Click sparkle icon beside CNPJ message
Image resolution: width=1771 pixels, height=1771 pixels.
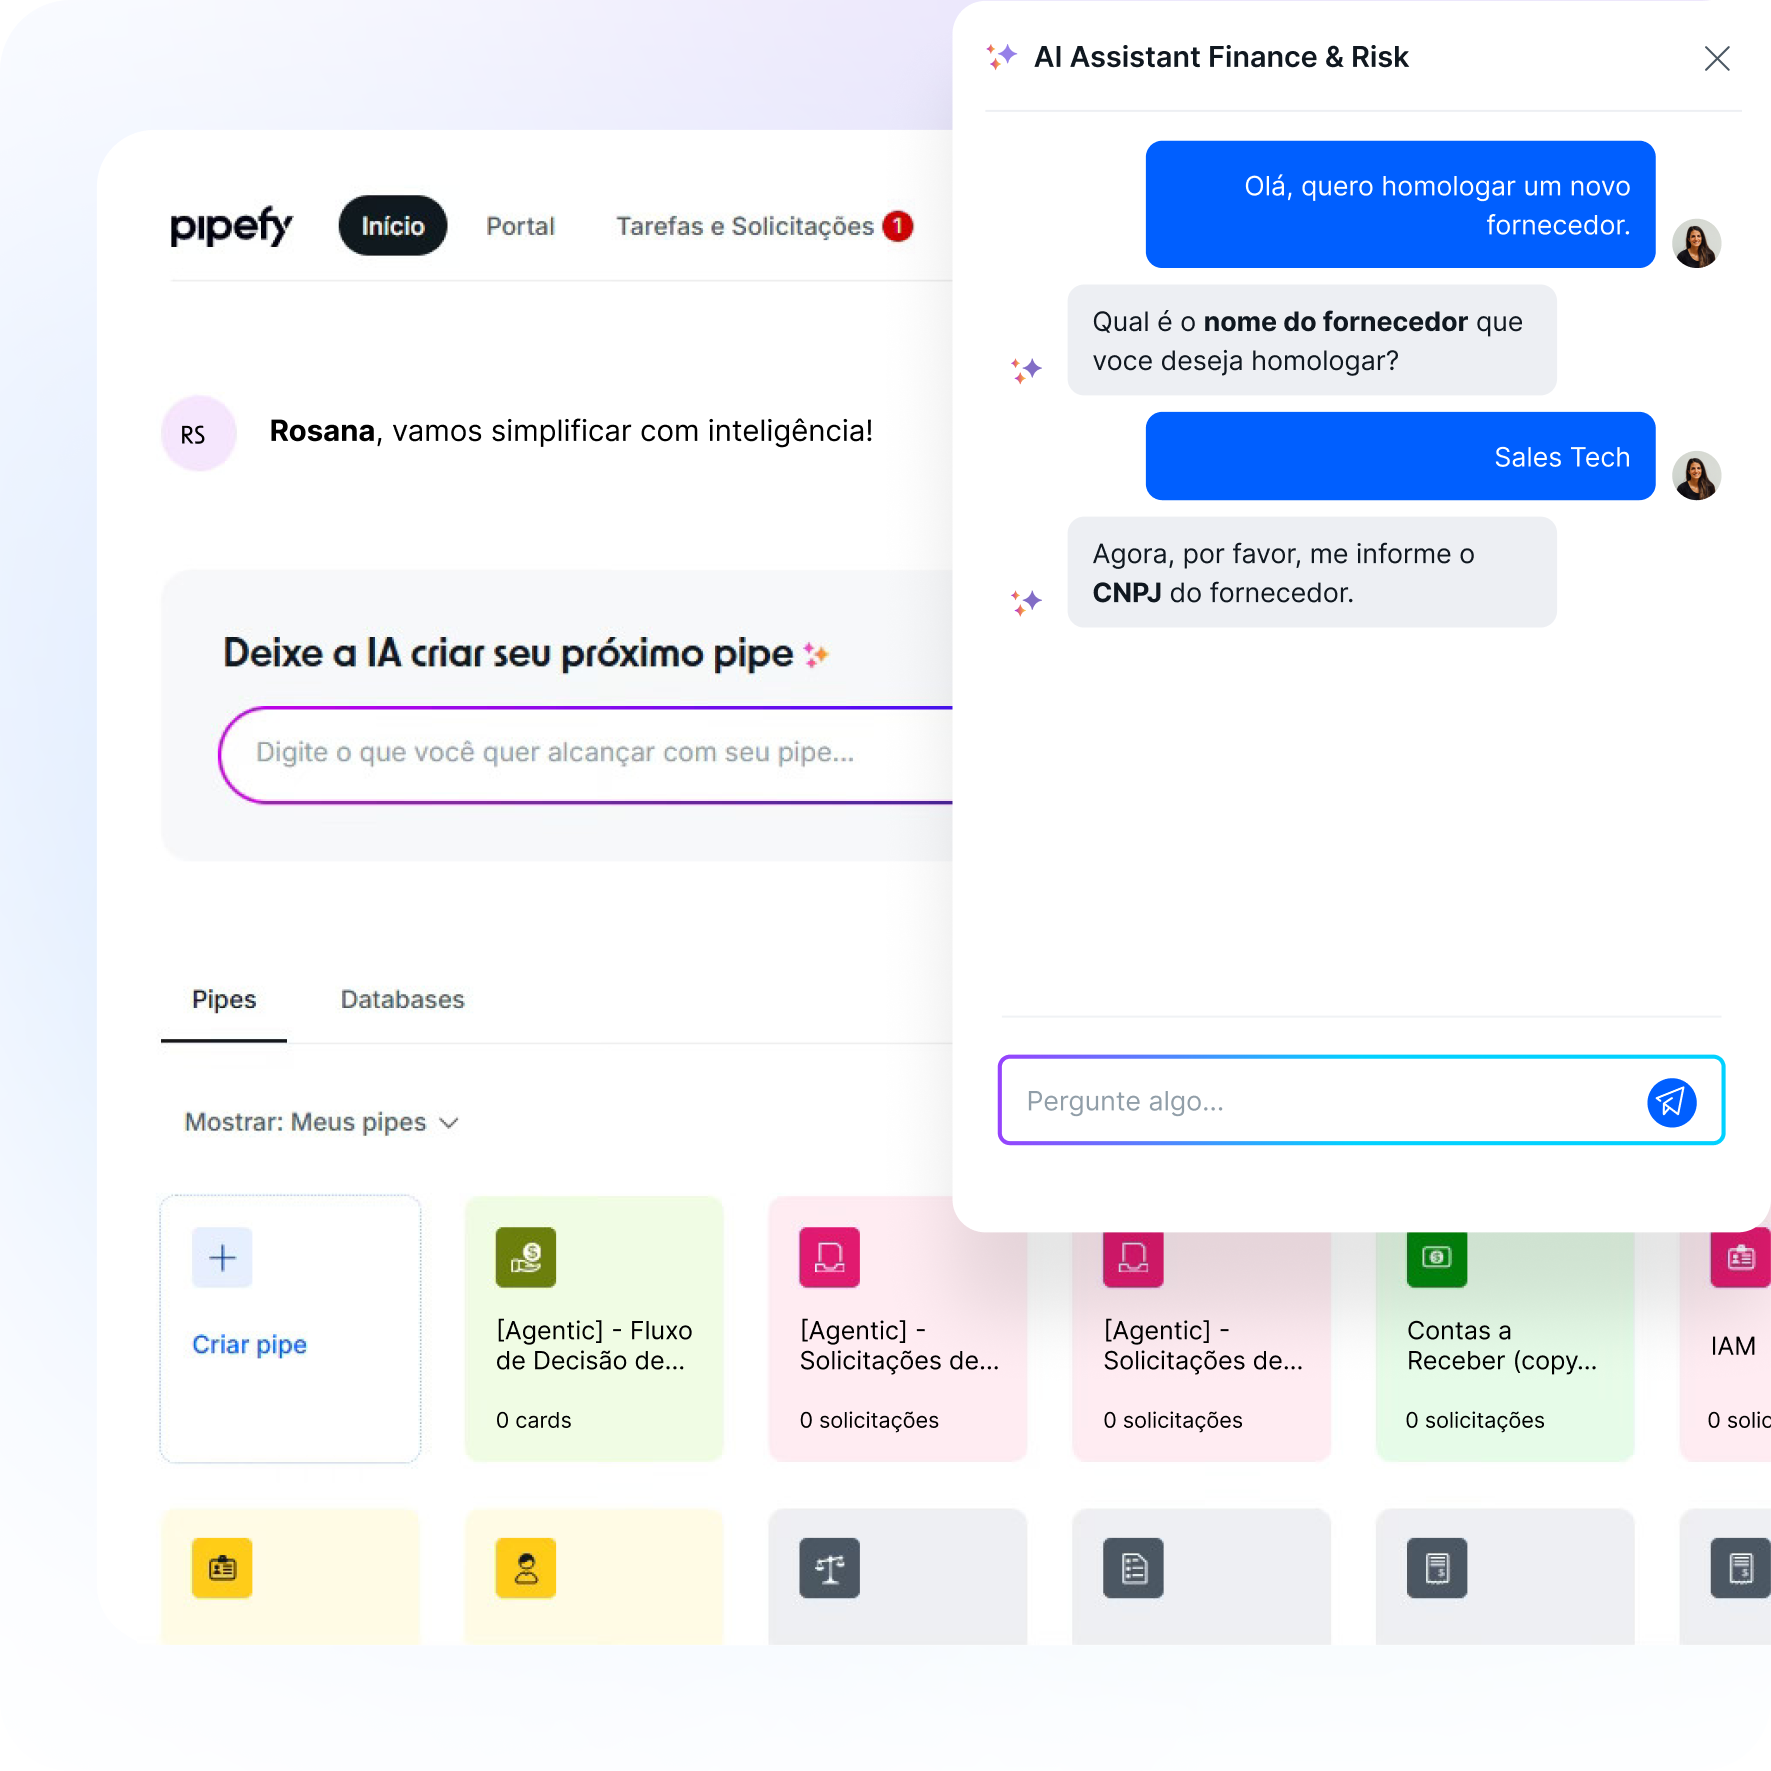point(1026,602)
